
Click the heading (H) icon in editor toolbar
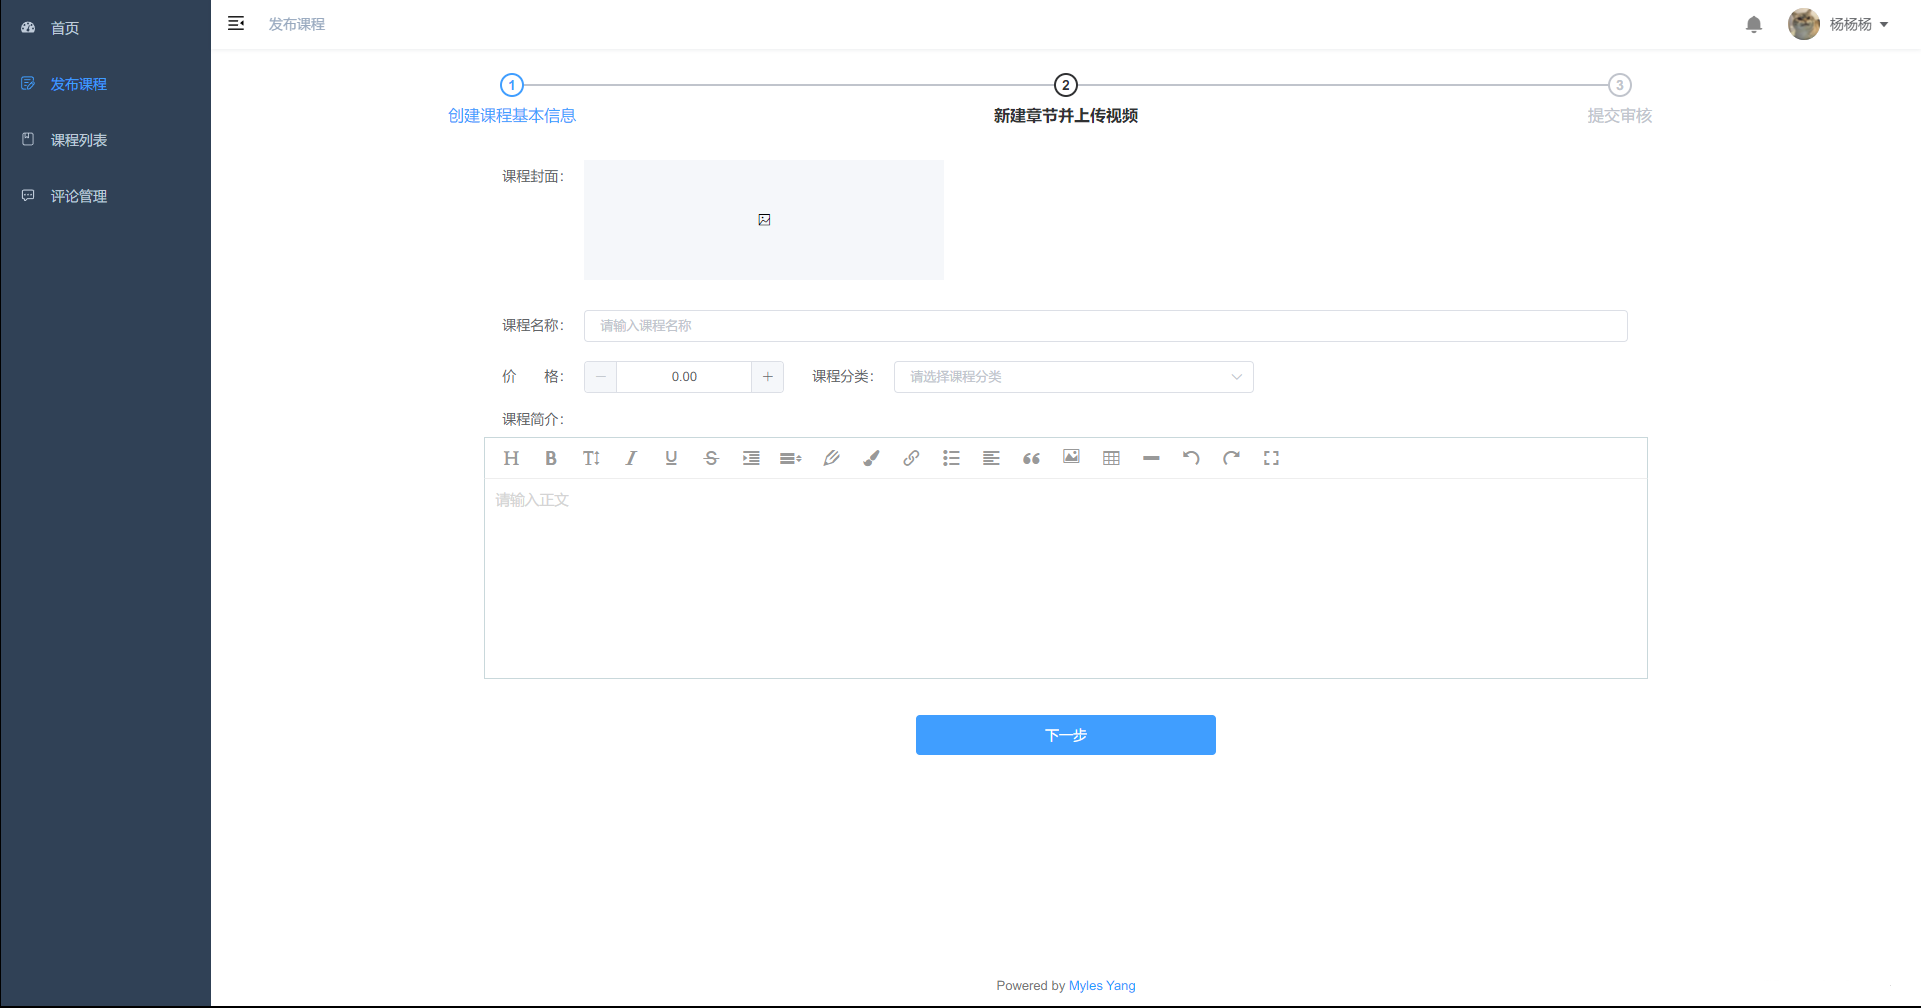point(511,458)
